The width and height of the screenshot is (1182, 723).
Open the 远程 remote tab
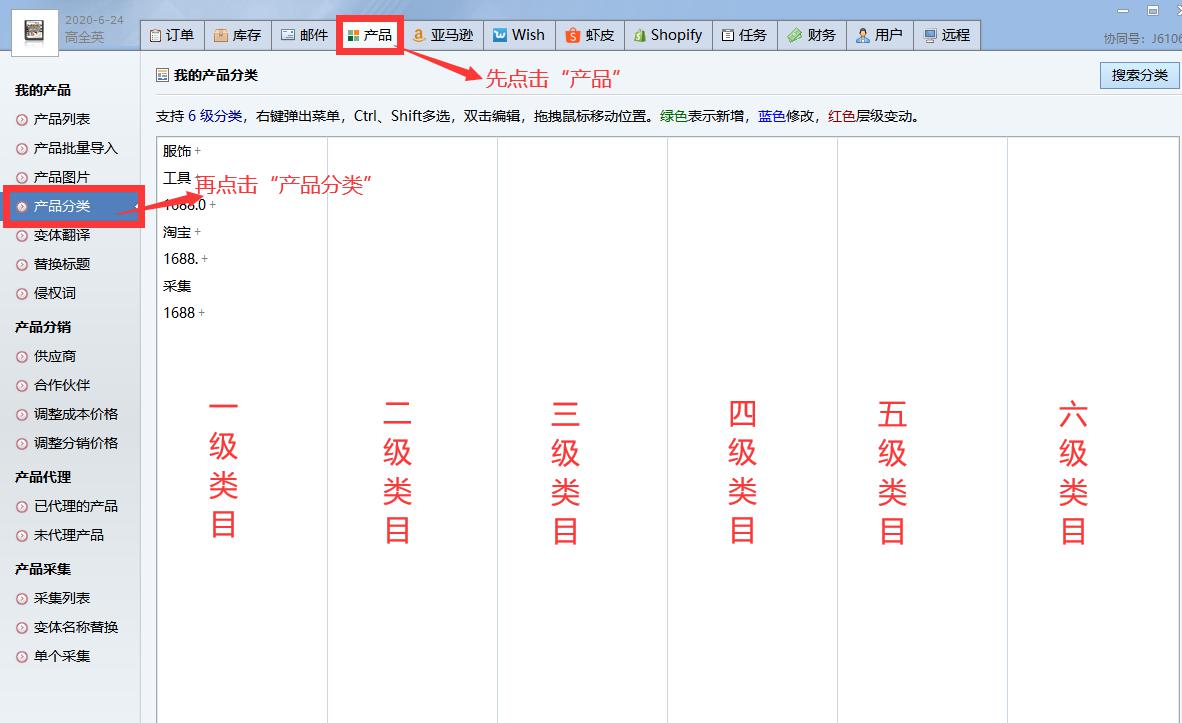pos(946,35)
